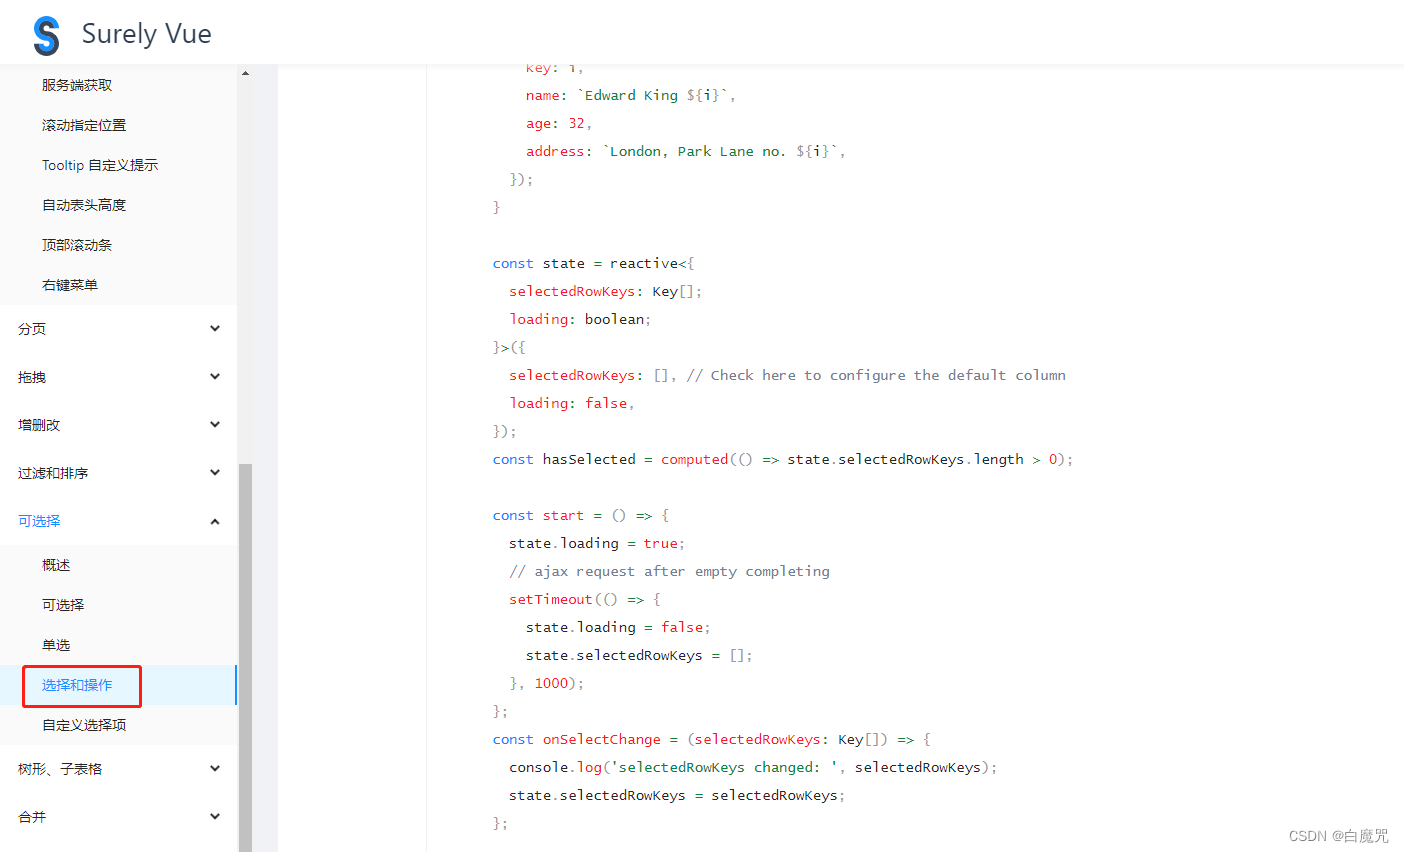Image resolution: width=1404 pixels, height=852 pixels.
Task: Collapse the 可选择 submenu chevron
Action: click(x=215, y=521)
